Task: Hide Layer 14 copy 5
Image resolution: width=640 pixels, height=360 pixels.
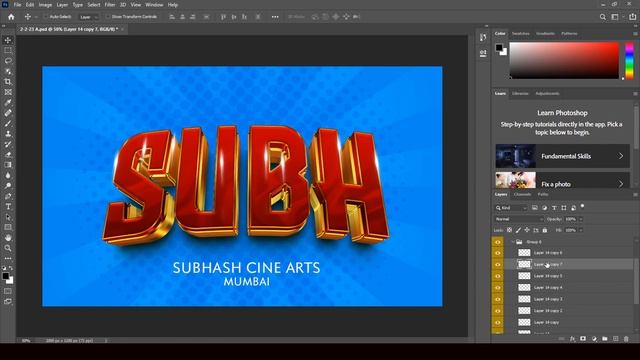Action: click(x=497, y=276)
